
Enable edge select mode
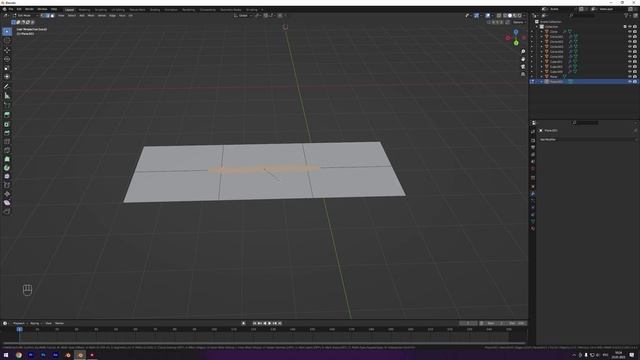[47, 16]
